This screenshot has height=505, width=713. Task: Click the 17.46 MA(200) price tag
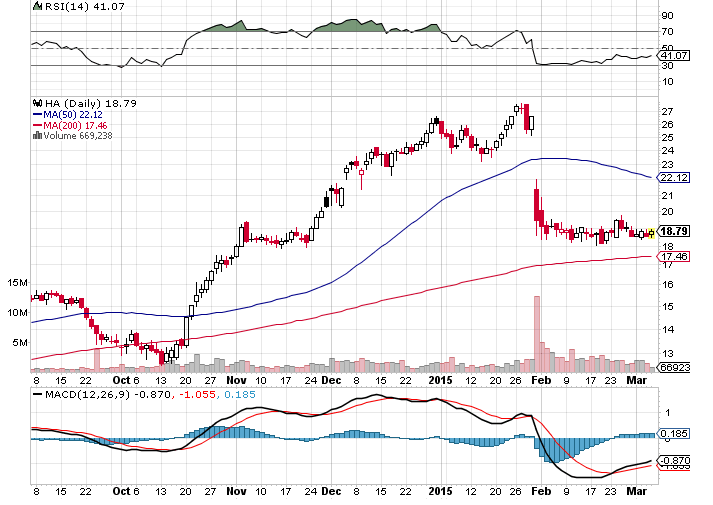click(673, 256)
